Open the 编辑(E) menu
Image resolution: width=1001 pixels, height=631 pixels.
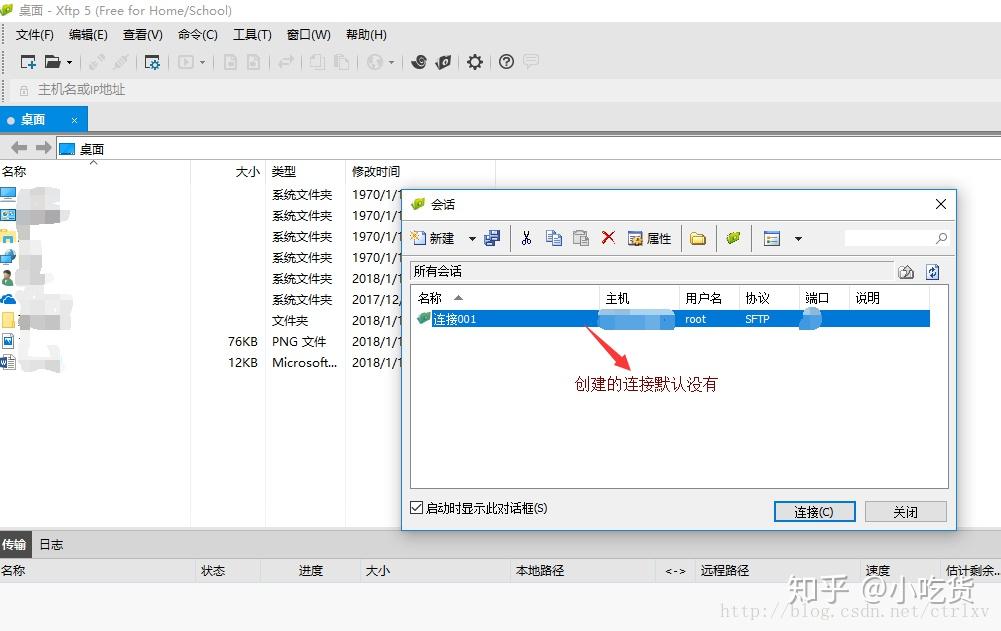coord(88,34)
